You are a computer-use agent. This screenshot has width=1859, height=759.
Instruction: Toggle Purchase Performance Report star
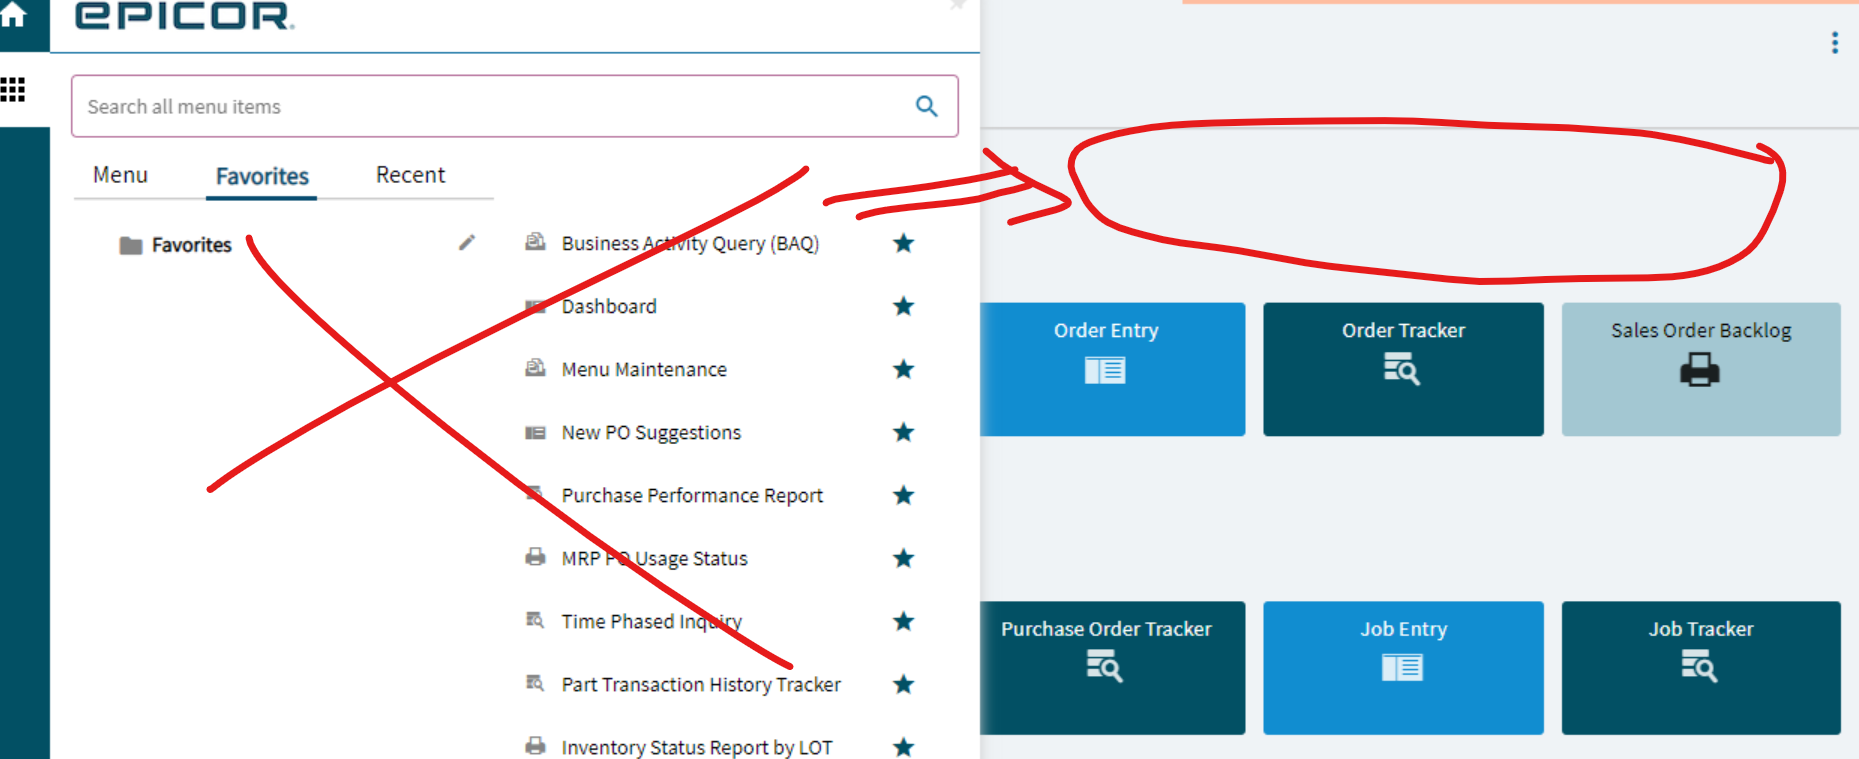(x=904, y=495)
